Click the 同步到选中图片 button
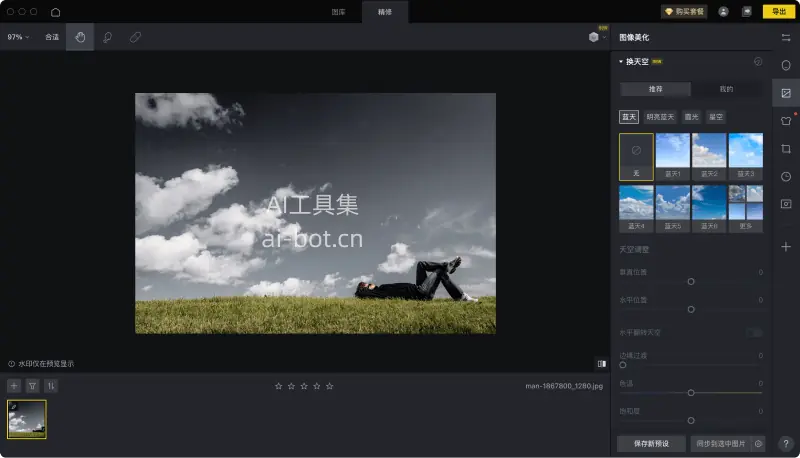This screenshot has height=458, width=800. (721, 444)
